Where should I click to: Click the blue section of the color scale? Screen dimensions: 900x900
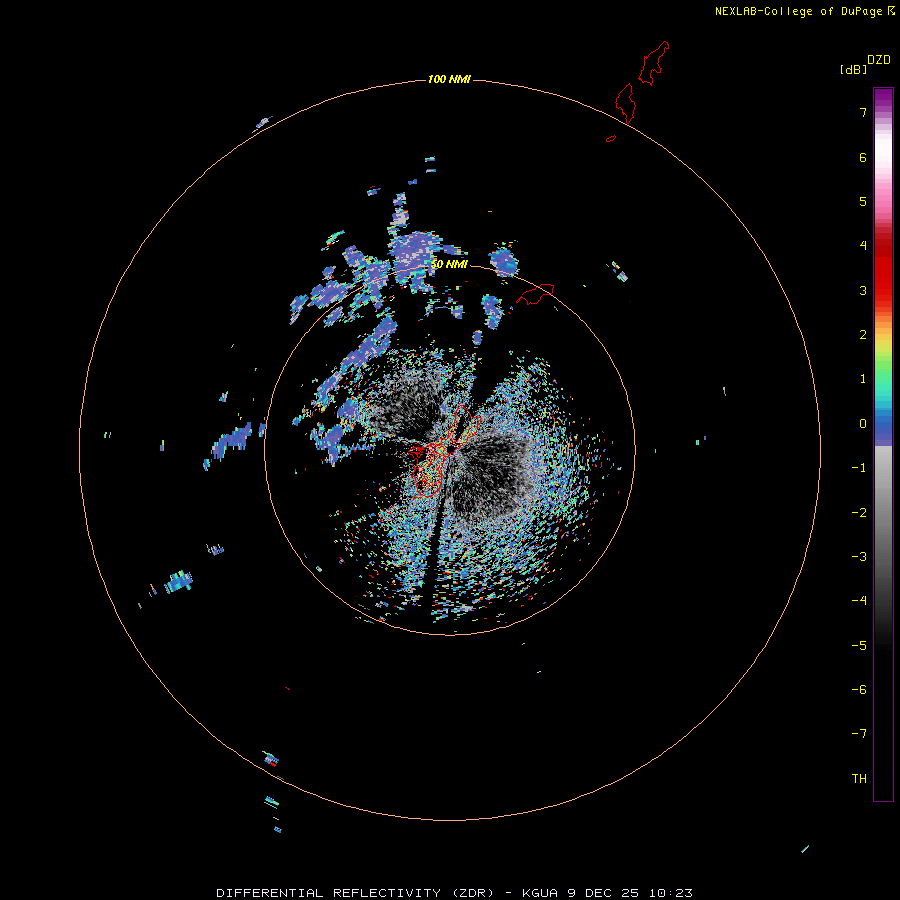click(883, 428)
